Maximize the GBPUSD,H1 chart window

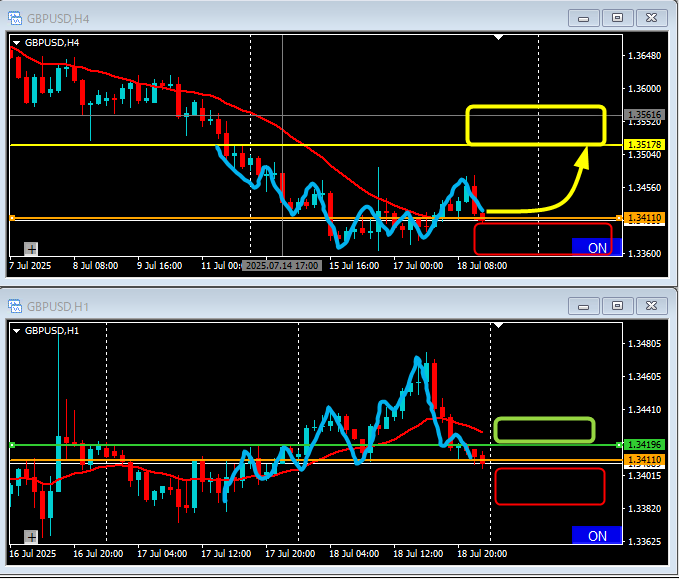click(617, 306)
